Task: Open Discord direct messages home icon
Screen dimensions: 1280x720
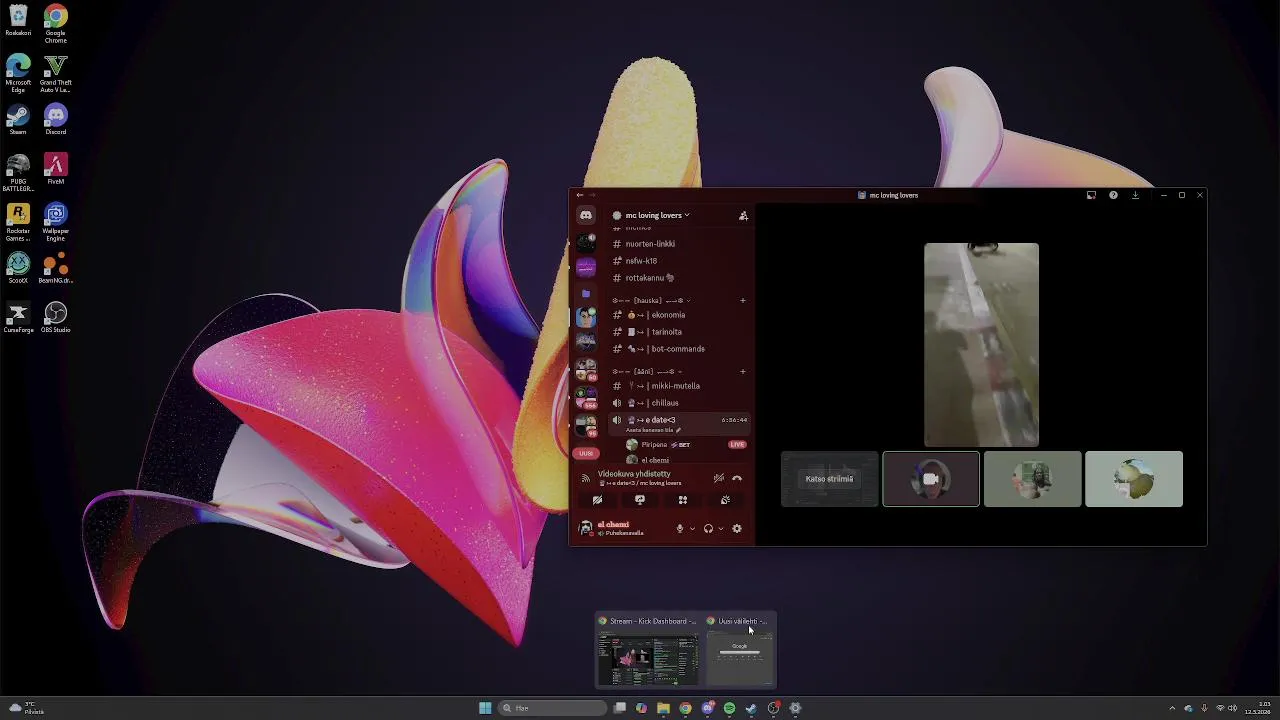Action: click(x=586, y=215)
